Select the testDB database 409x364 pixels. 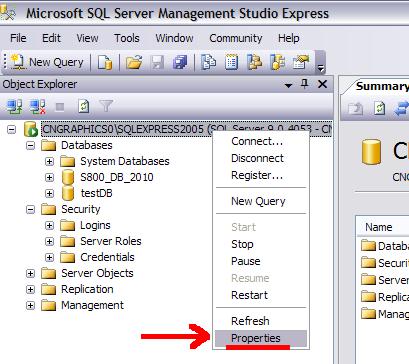[97, 193]
